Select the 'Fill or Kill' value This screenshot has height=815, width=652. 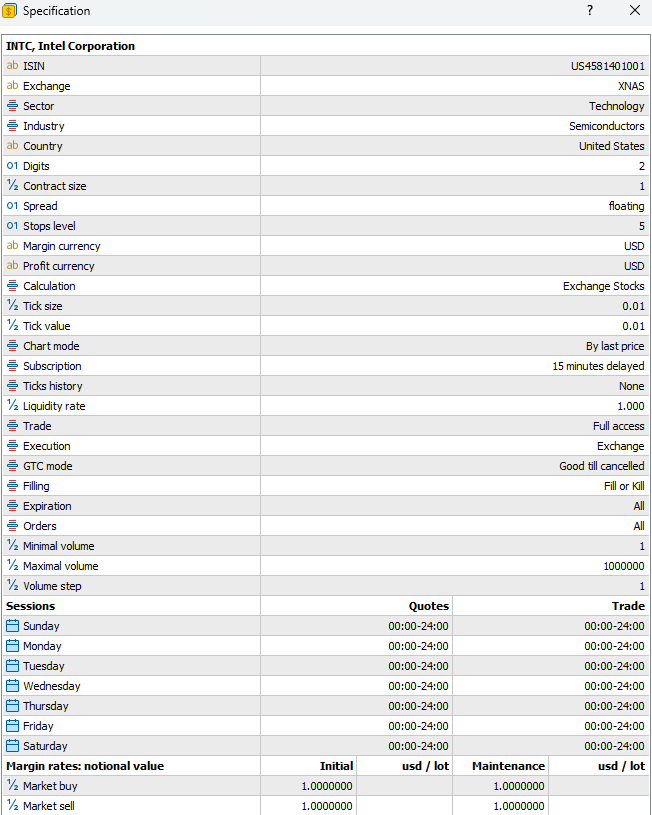(x=624, y=486)
